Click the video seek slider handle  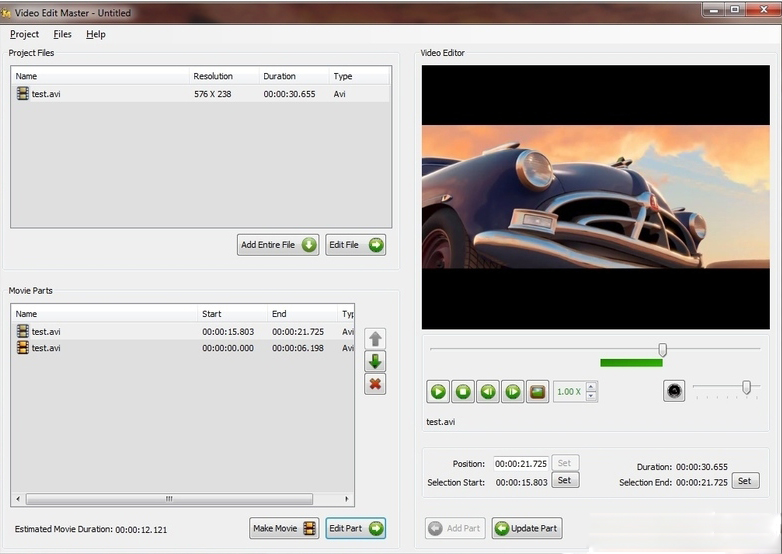[x=662, y=350]
